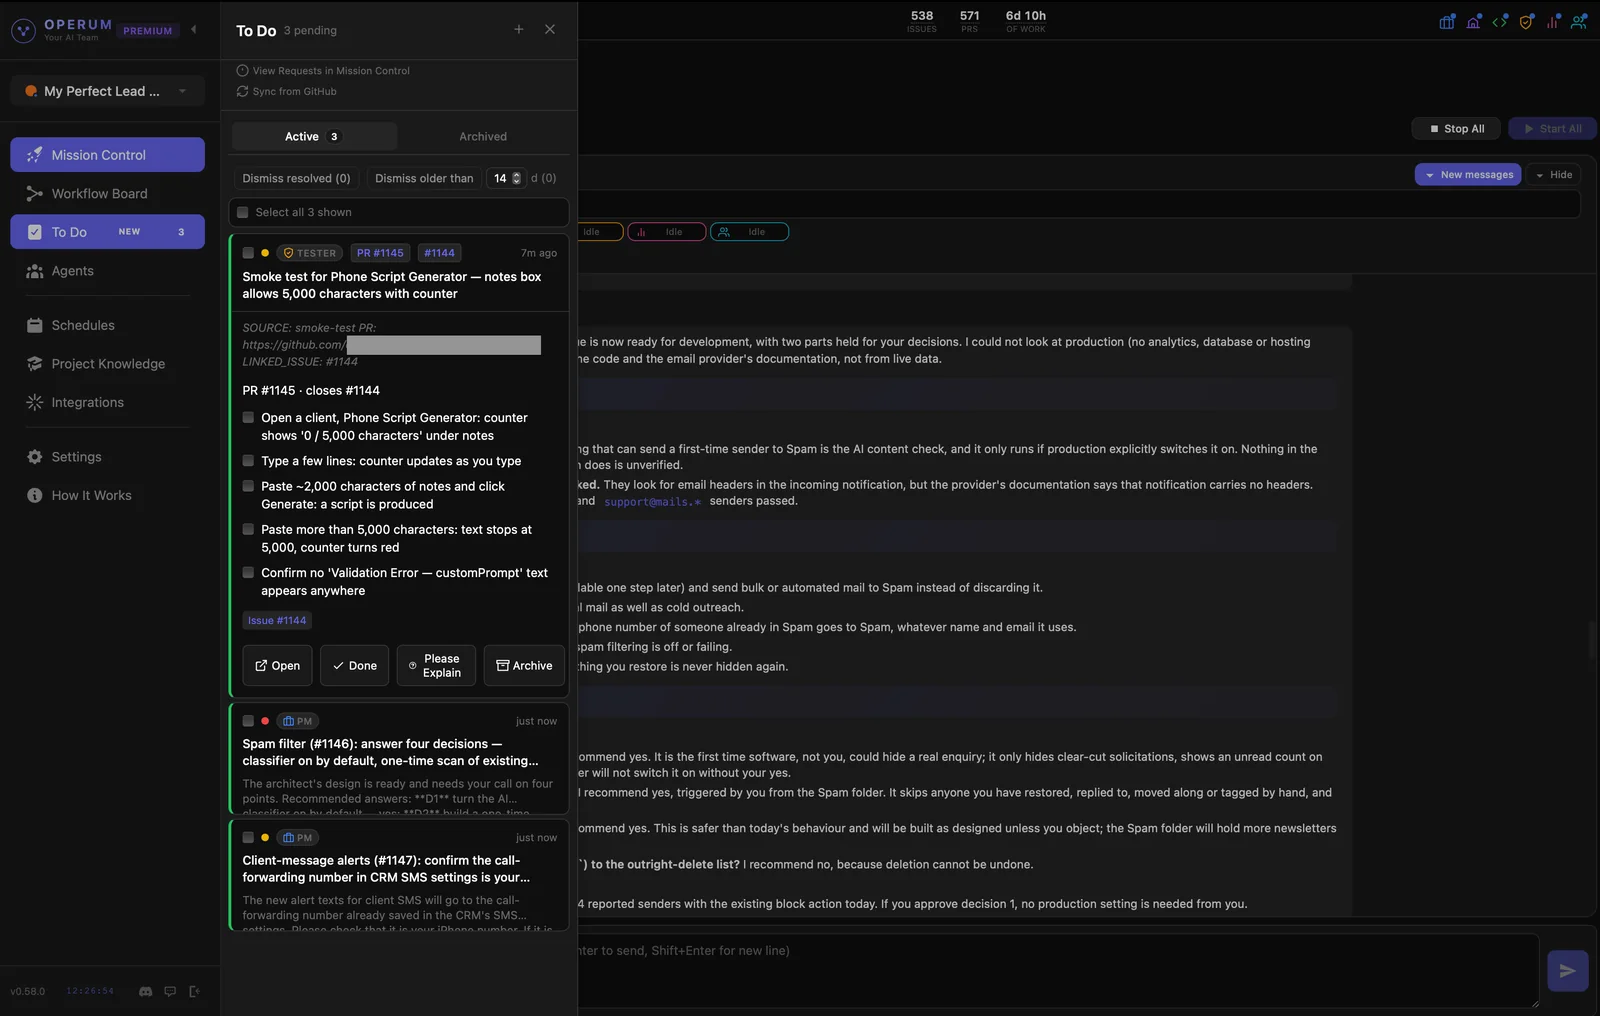Click 'Dismiss resolved (0)' button
The image size is (1600, 1016).
click(296, 179)
